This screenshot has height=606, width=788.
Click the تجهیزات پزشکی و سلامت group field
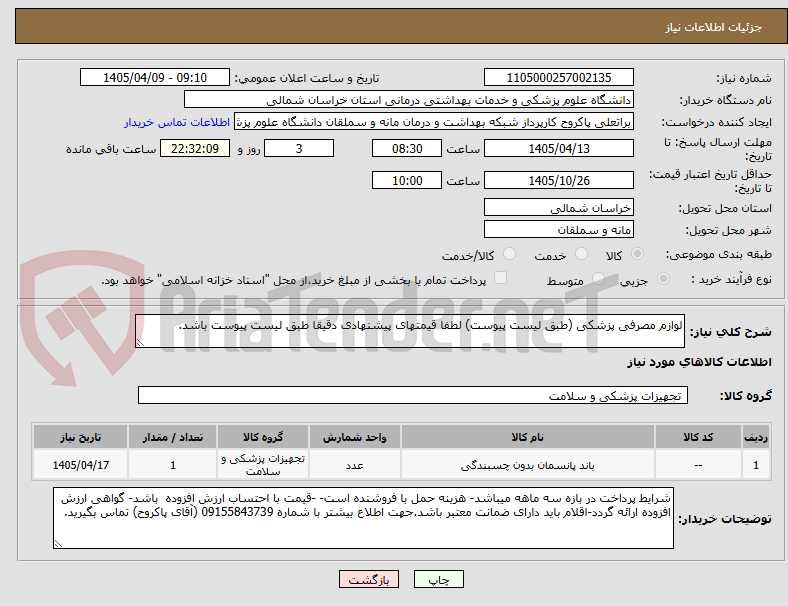[x=413, y=395]
